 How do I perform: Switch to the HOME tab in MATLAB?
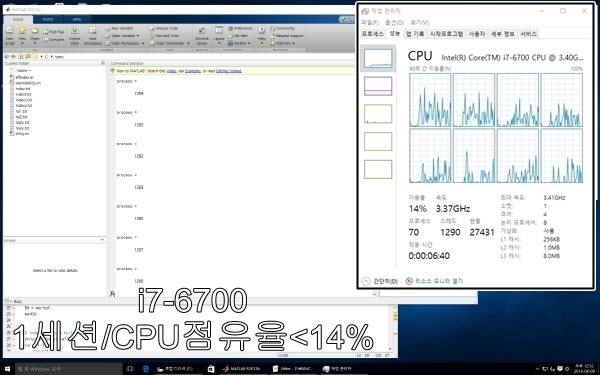pos(18,19)
